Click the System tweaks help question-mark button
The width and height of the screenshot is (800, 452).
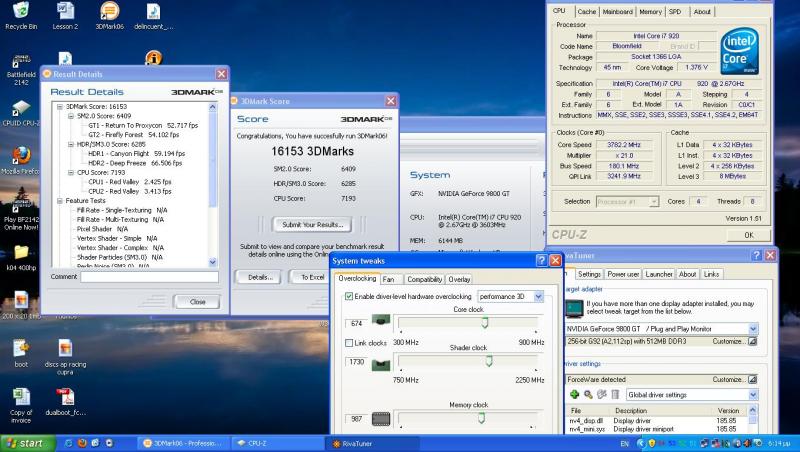[542, 261]
